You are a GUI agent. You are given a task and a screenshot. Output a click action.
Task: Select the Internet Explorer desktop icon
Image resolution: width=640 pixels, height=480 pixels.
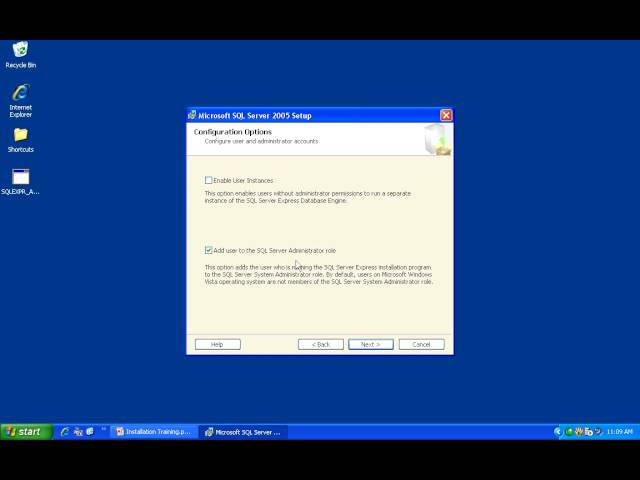tap(20, 100)
